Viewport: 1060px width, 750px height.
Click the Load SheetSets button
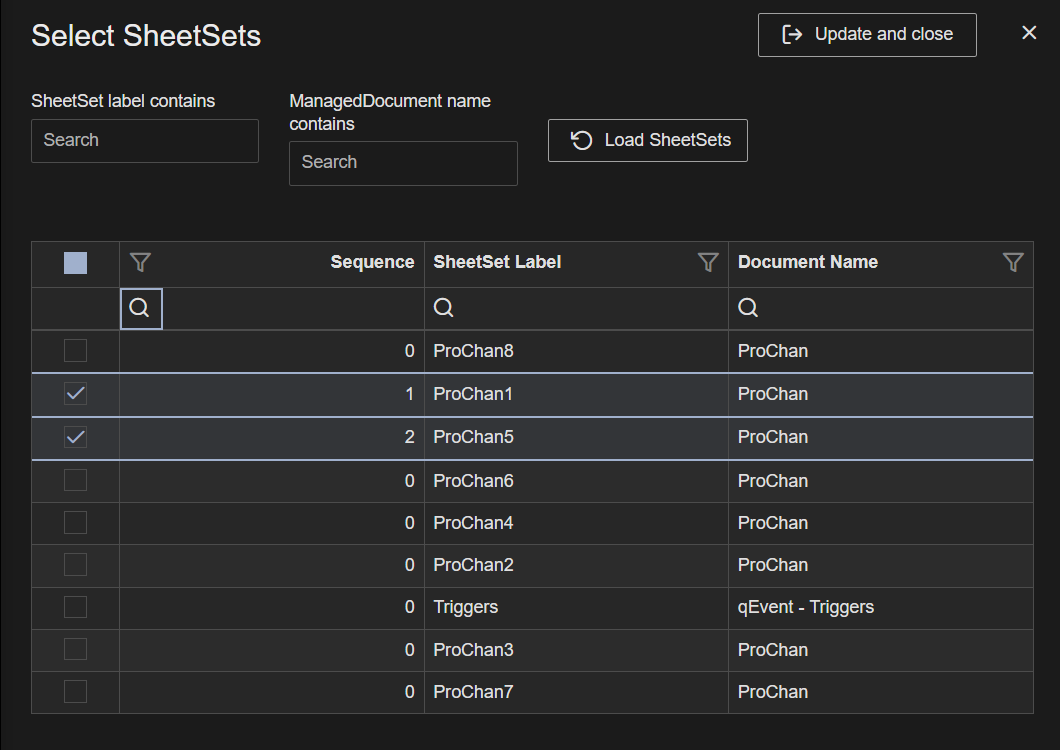pyautogui.click(x=648, y=141)
